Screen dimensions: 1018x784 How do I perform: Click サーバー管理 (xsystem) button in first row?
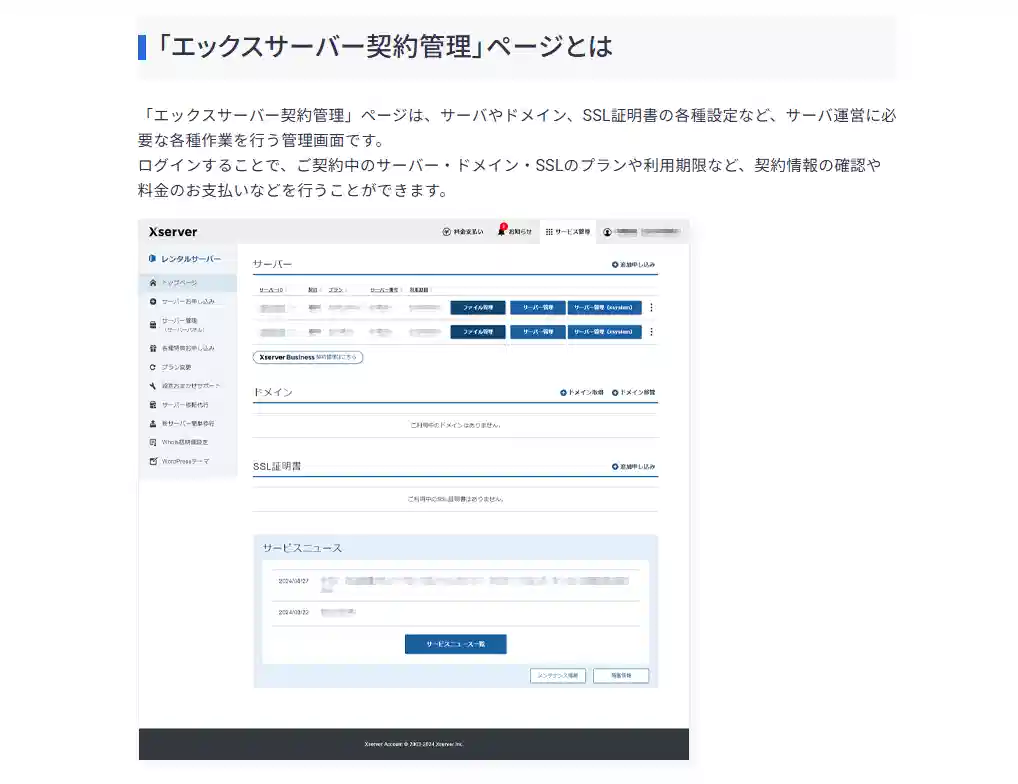click(x=604, y=308)
